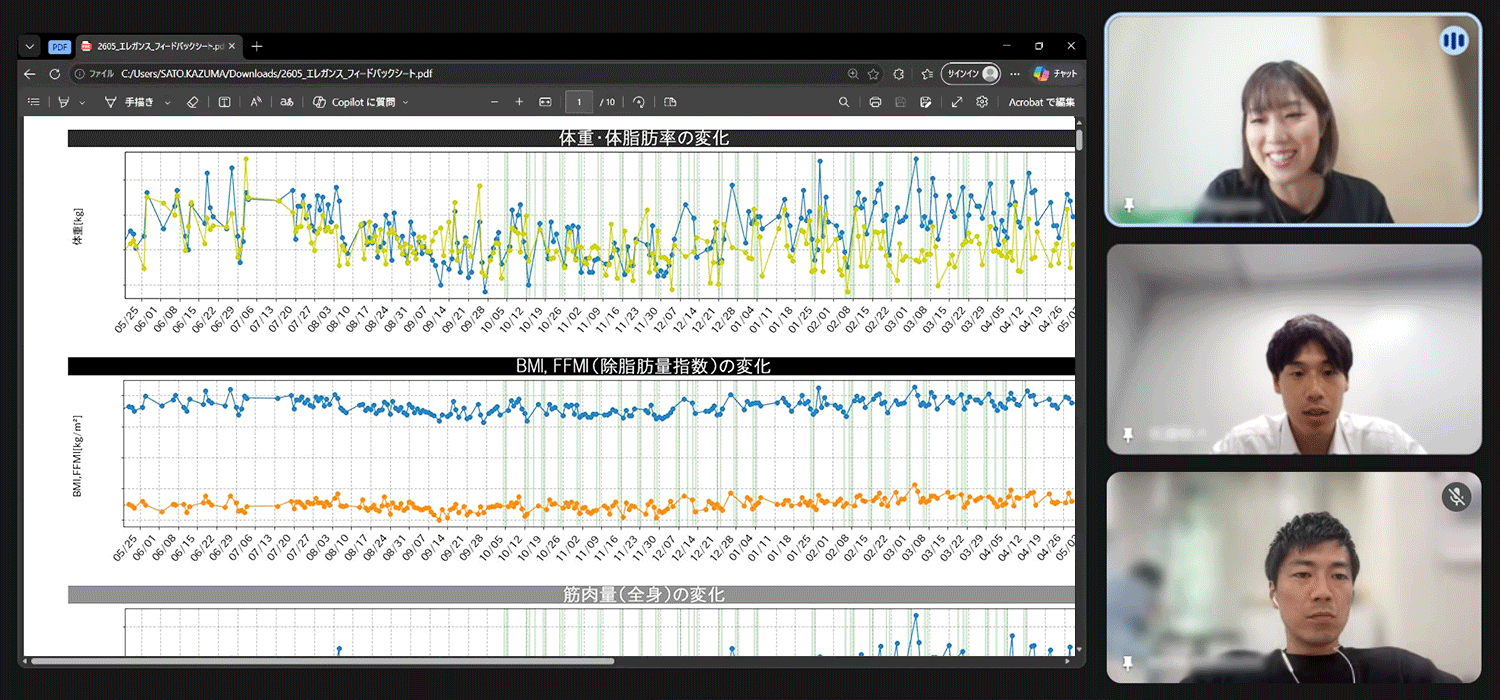Click the add text box icon
The width and height of the screenshot is (1500, 700).
(x=225, y=102)
